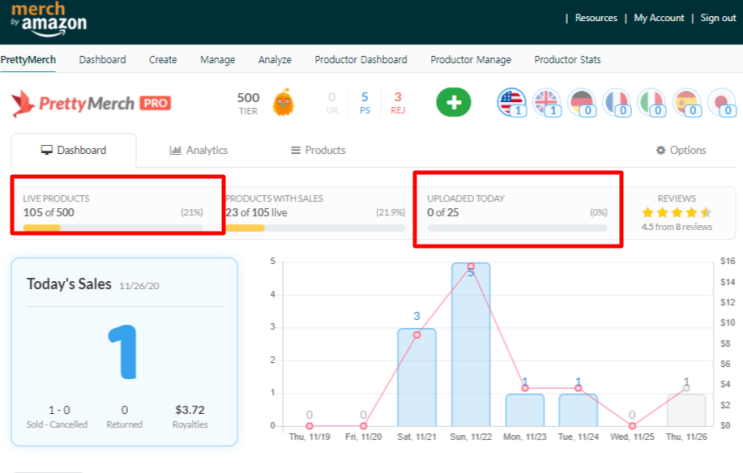The width and height of the screenshot is (743, 473).
Task: Click the Sign out link
Action: tap(718, 18)
